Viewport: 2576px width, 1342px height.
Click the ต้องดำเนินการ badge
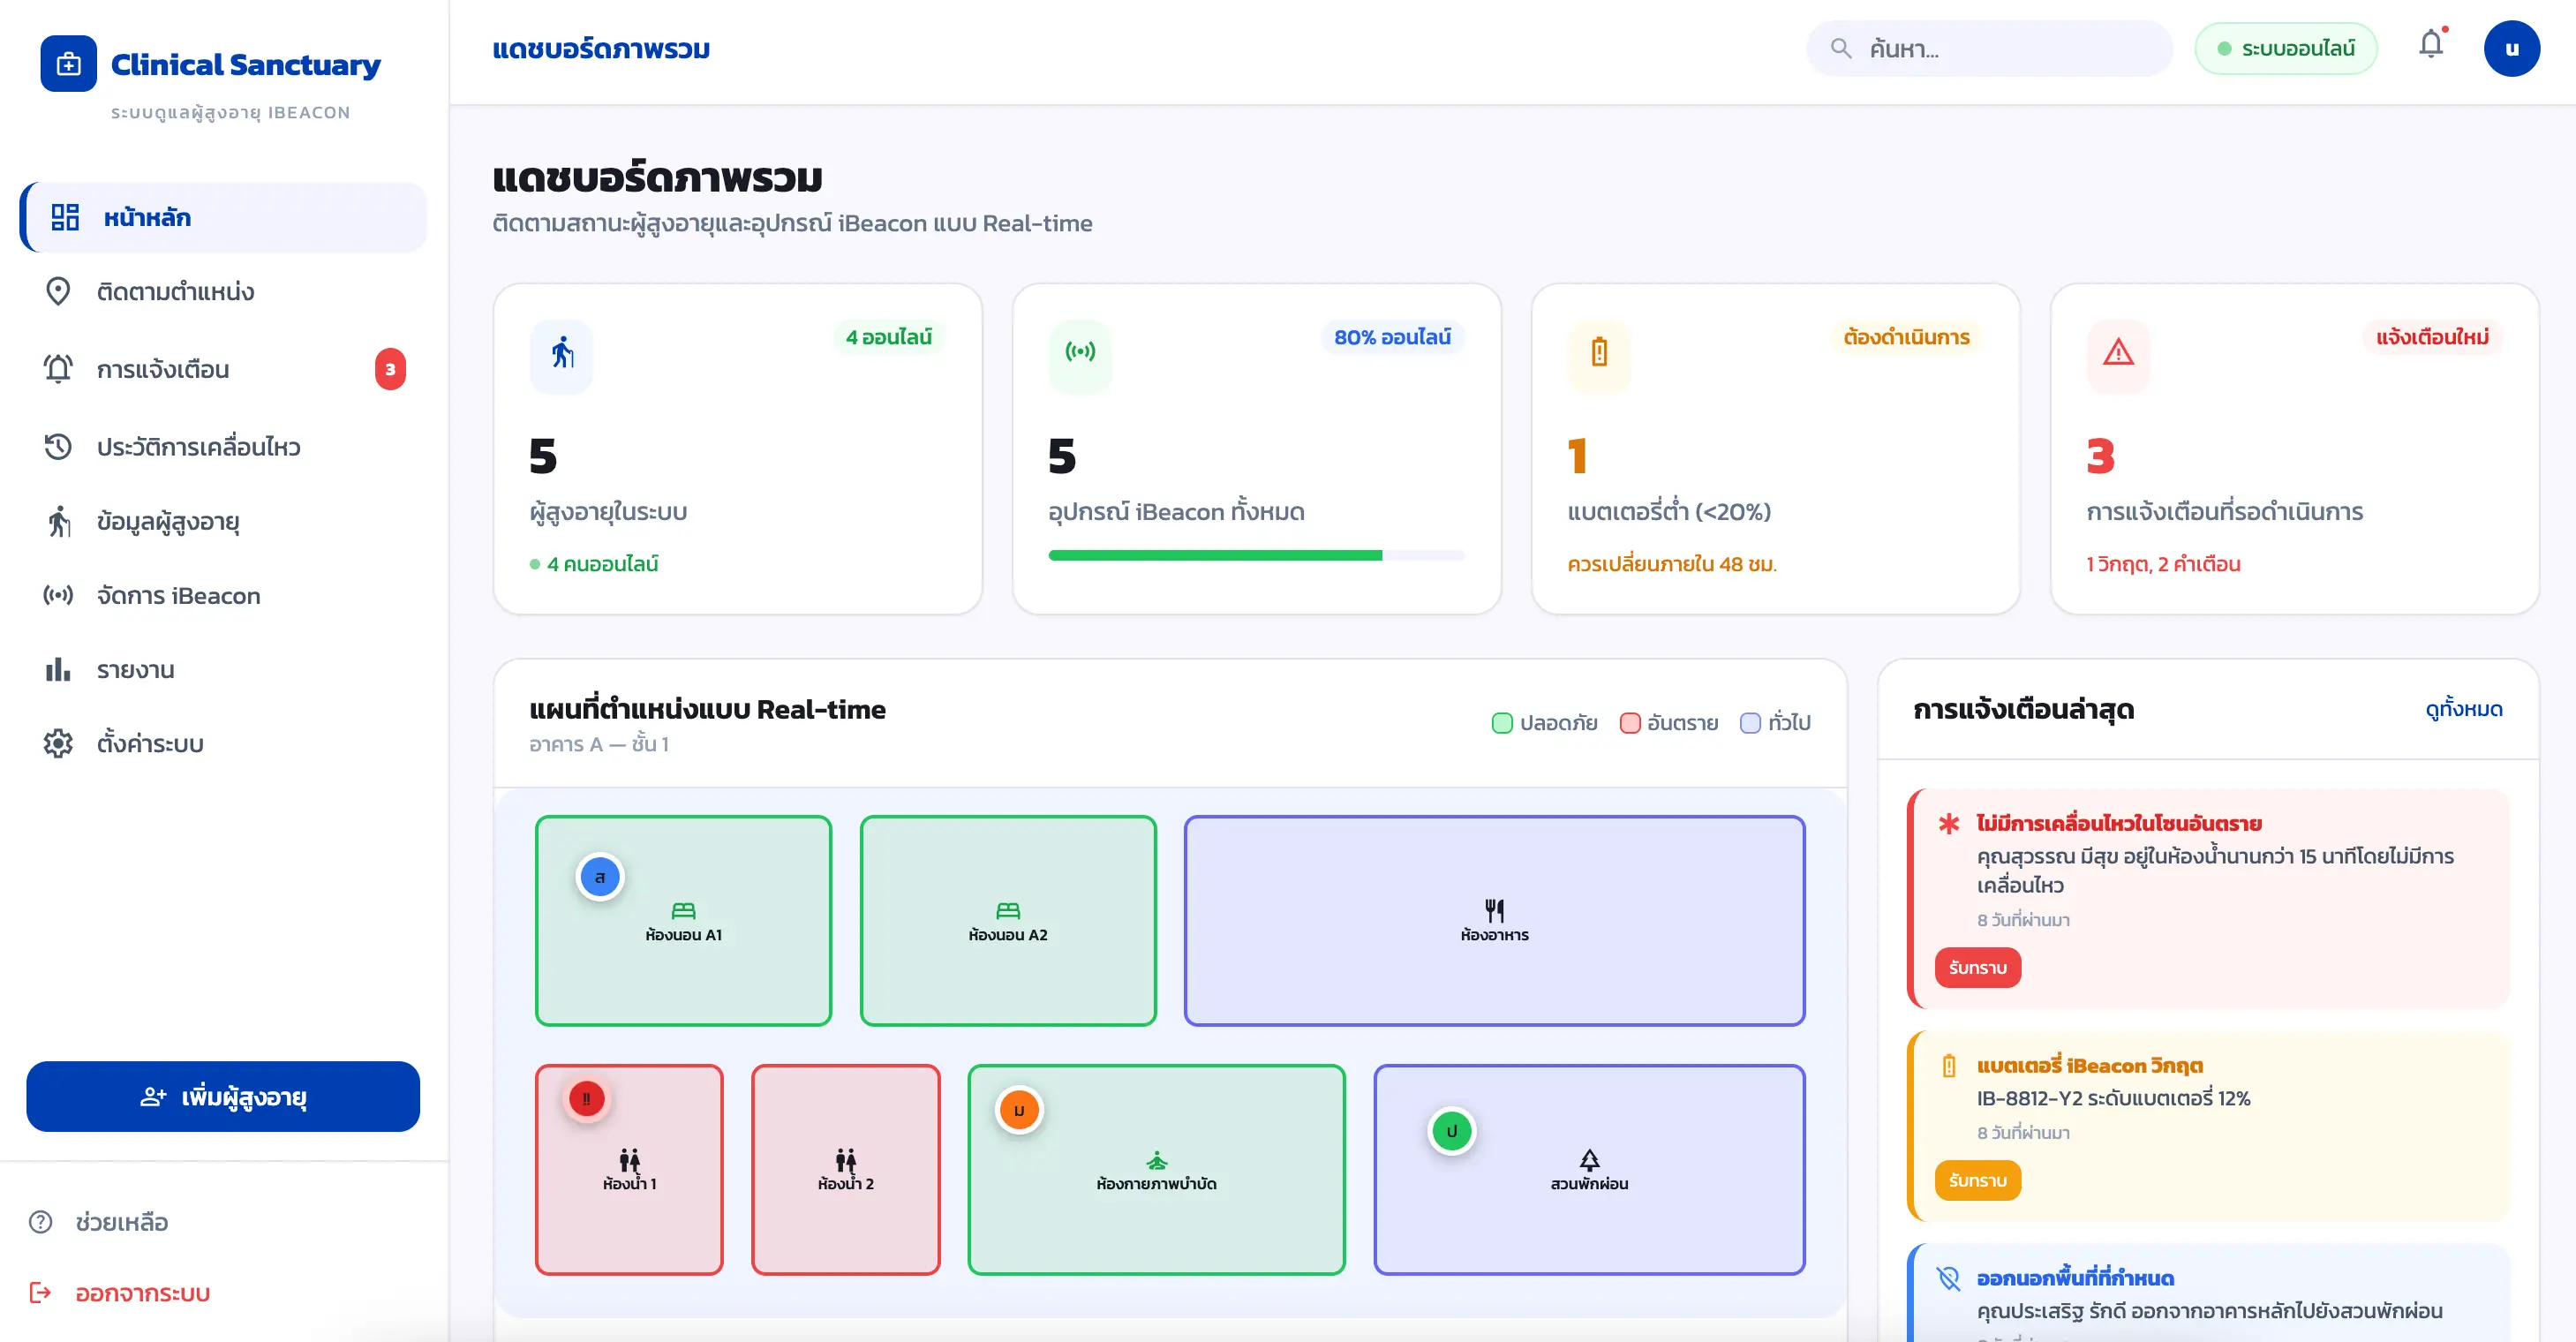click(x=1906, y=337)
